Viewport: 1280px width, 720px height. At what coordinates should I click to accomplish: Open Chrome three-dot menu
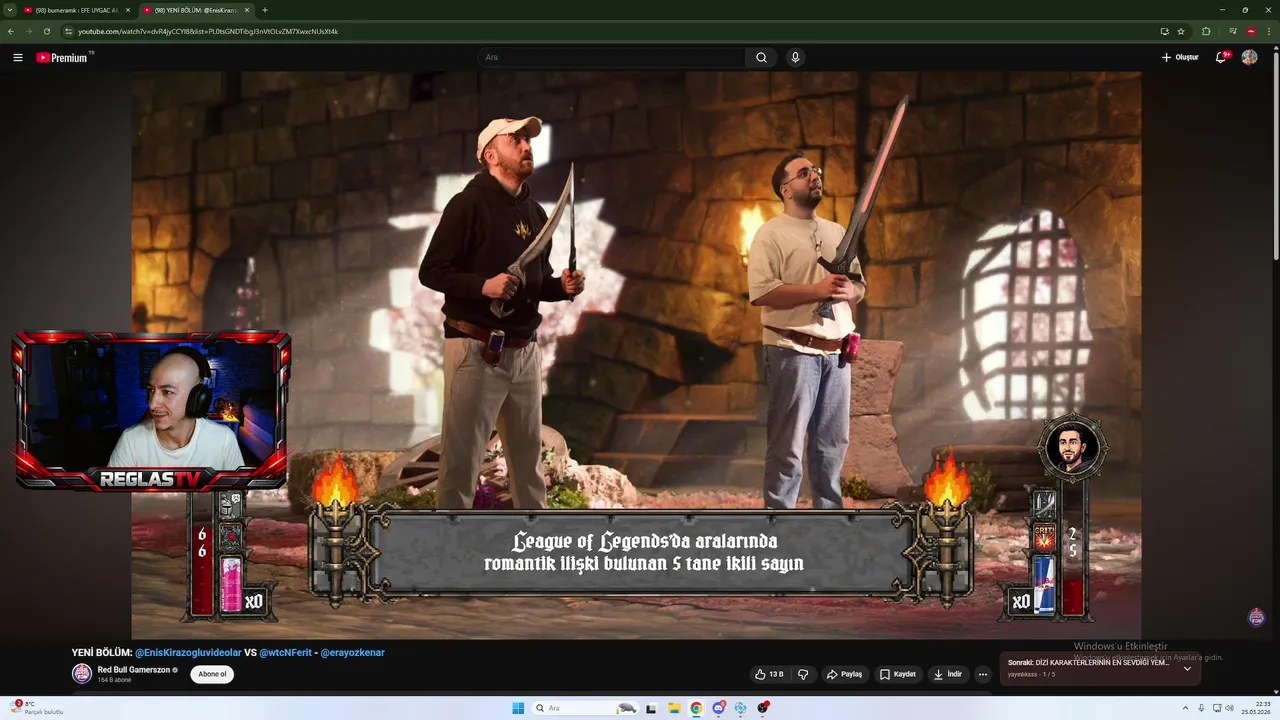coord(1269,31)
